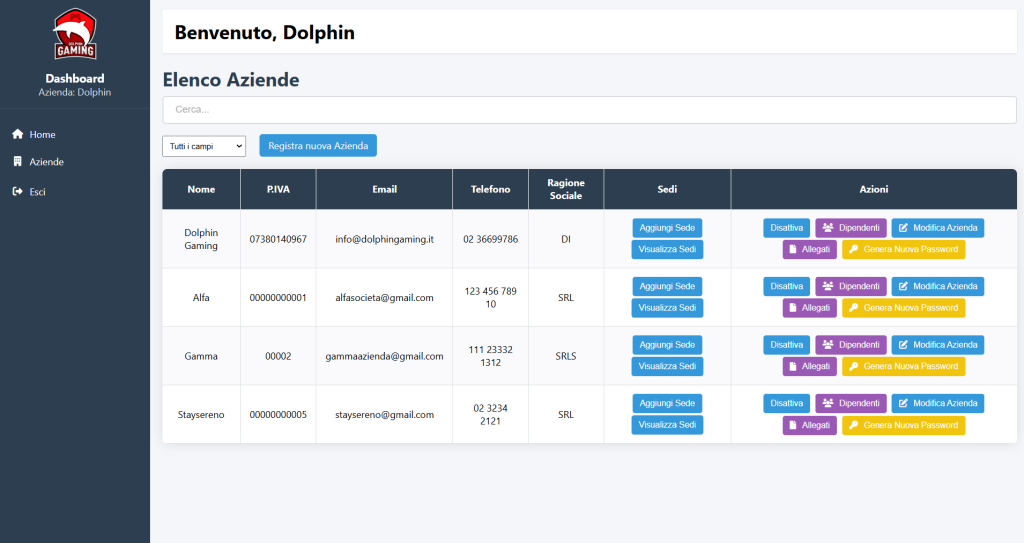The width and height of the screenshot is (1024, 543).
Task: Click Disattiva for Alfa
Action: point(786,286)
